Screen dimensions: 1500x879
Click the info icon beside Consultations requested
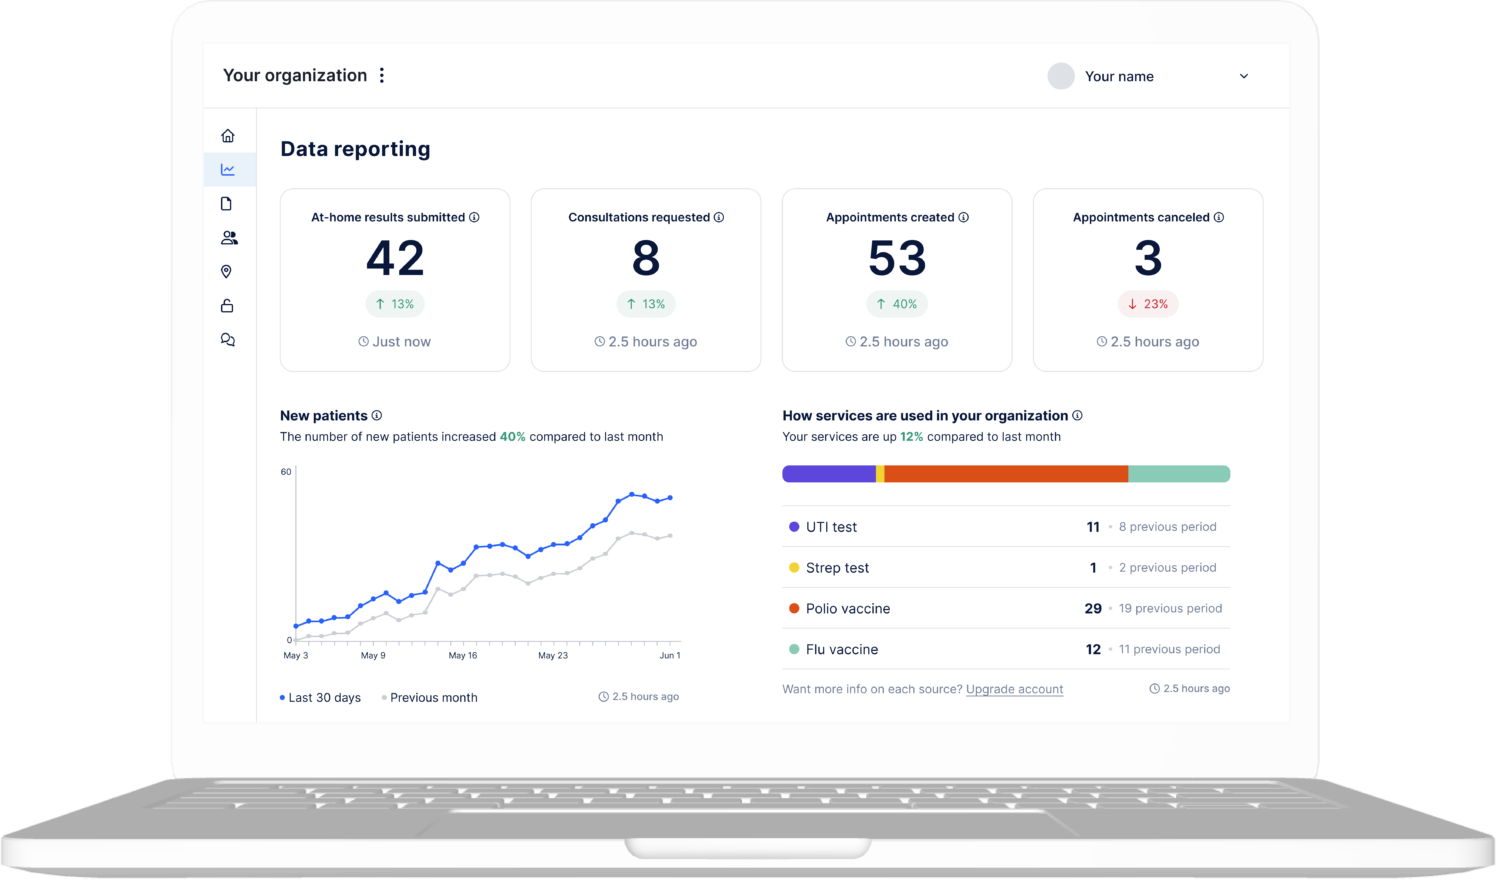tap(719, 217)
